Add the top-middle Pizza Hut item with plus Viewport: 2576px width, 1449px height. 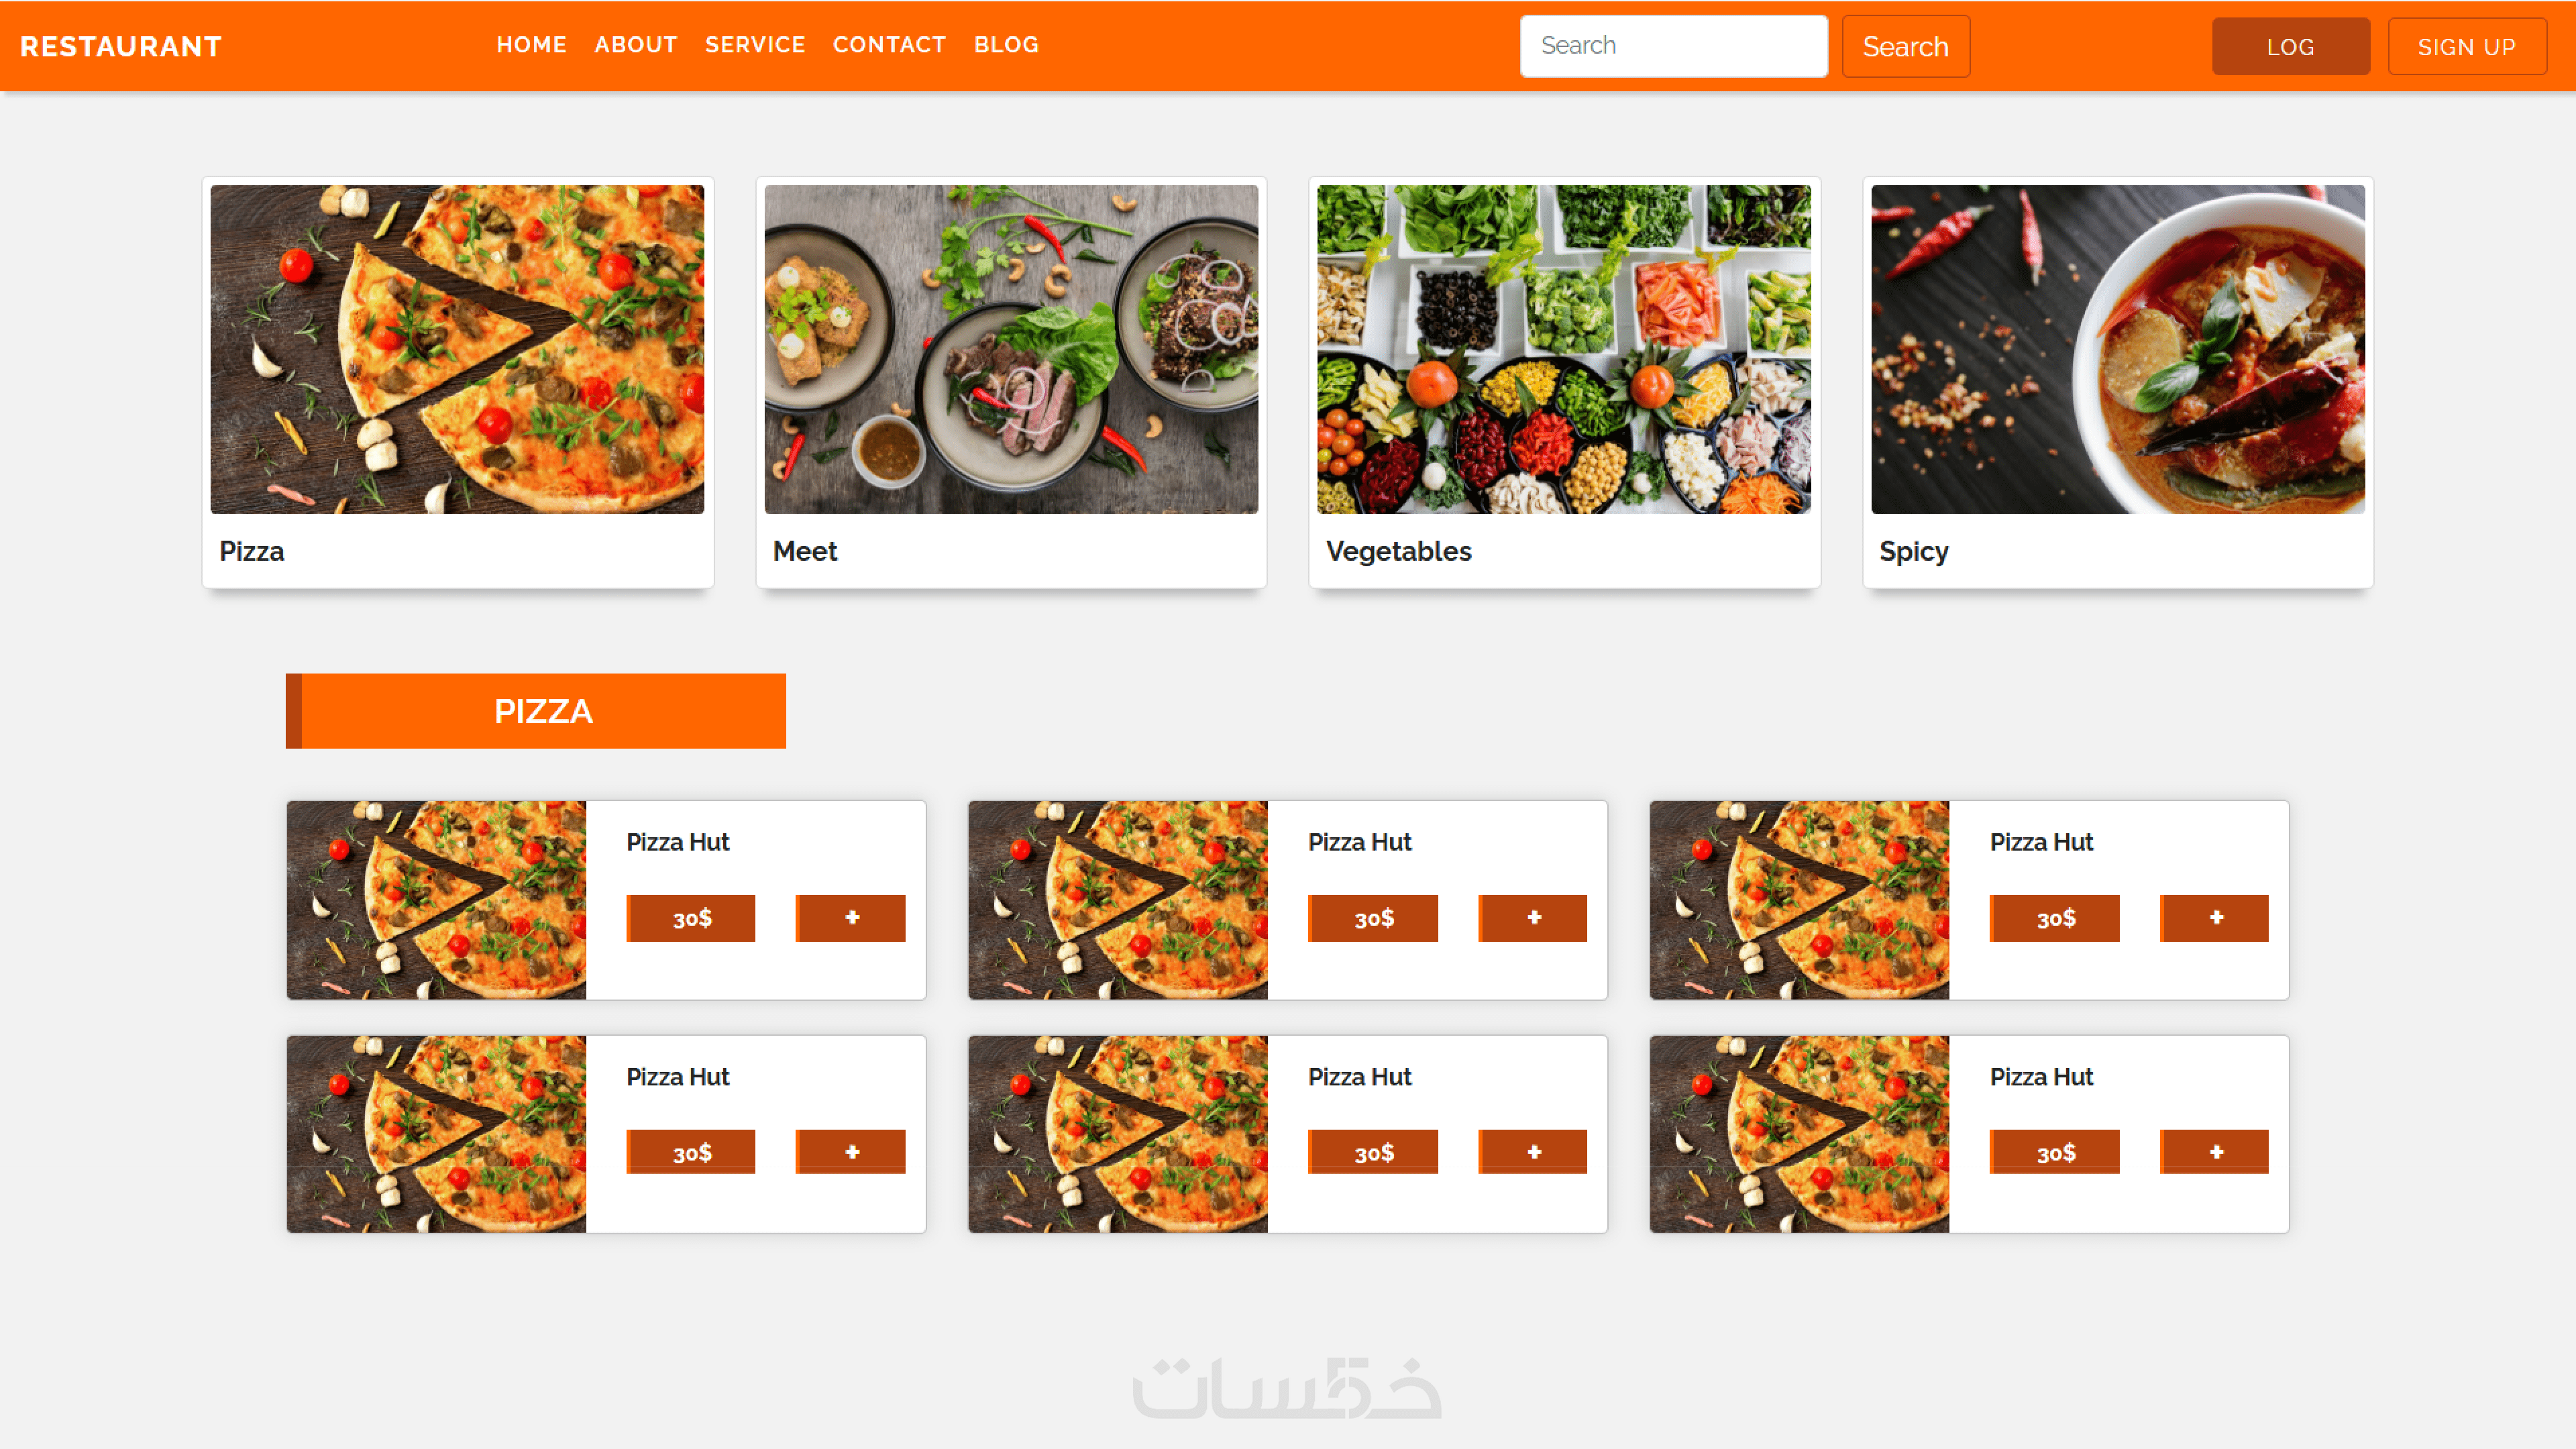click(1533, 918)
